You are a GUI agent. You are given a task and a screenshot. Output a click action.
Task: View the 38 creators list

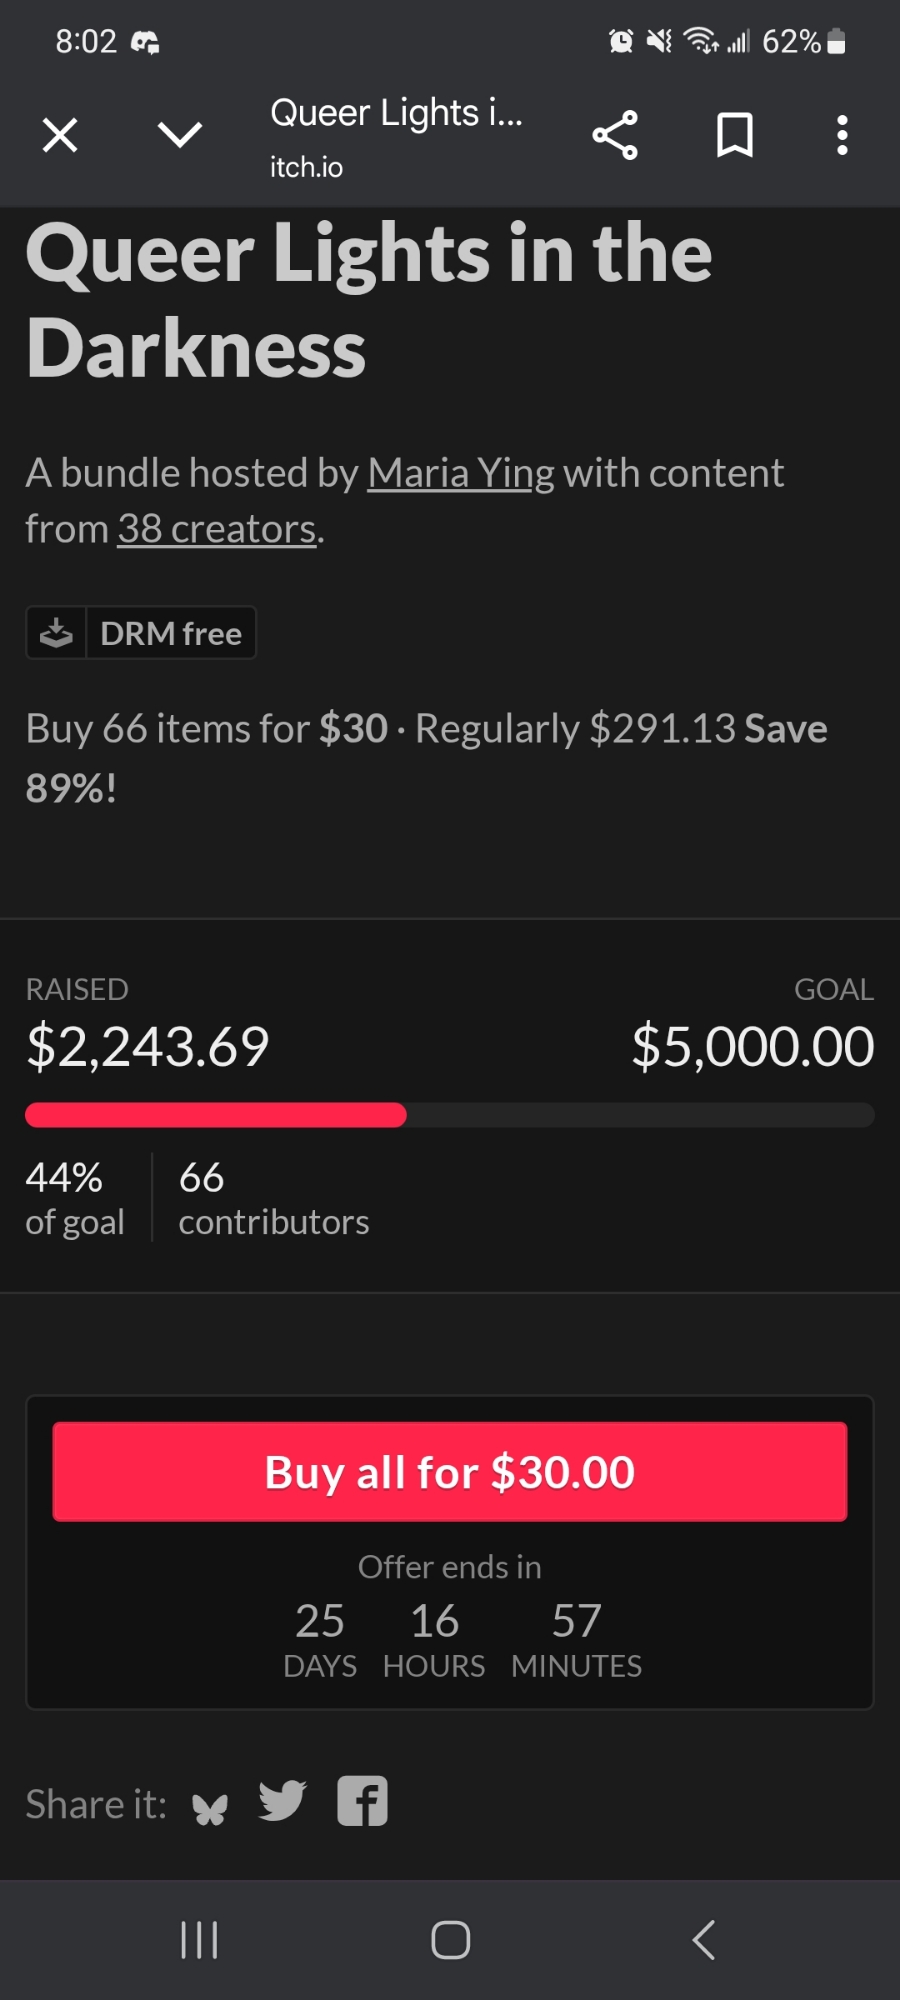click(x=217, y=529)
